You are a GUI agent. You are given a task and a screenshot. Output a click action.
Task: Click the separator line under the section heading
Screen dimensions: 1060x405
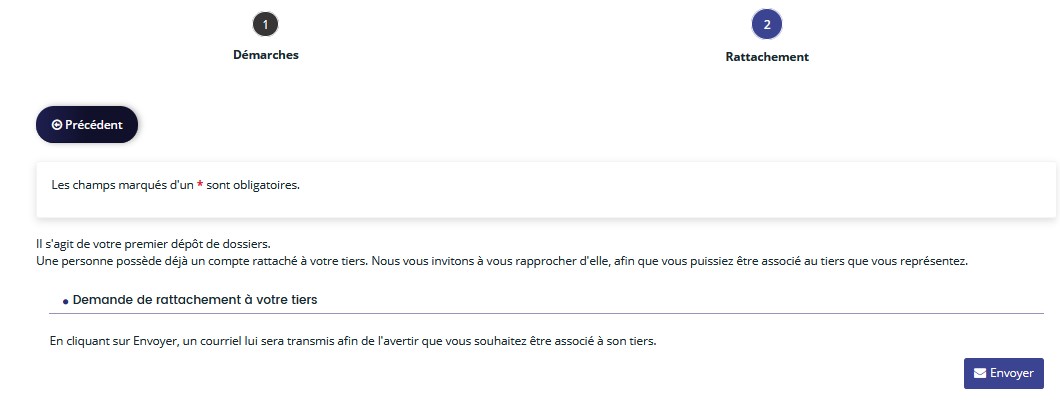tap(546, 313)
